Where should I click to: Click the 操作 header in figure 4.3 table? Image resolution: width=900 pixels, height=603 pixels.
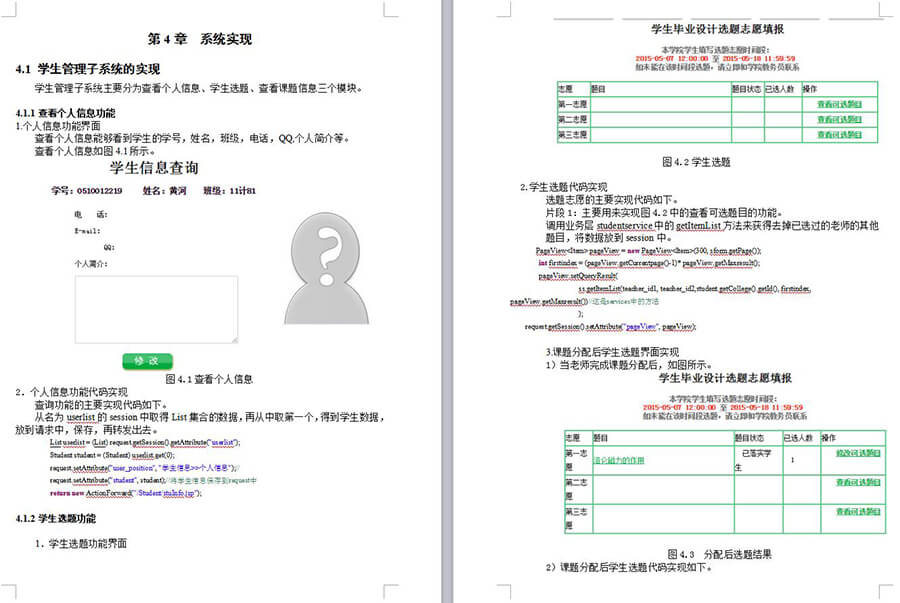pyautogui.click(x=829, y=438)
